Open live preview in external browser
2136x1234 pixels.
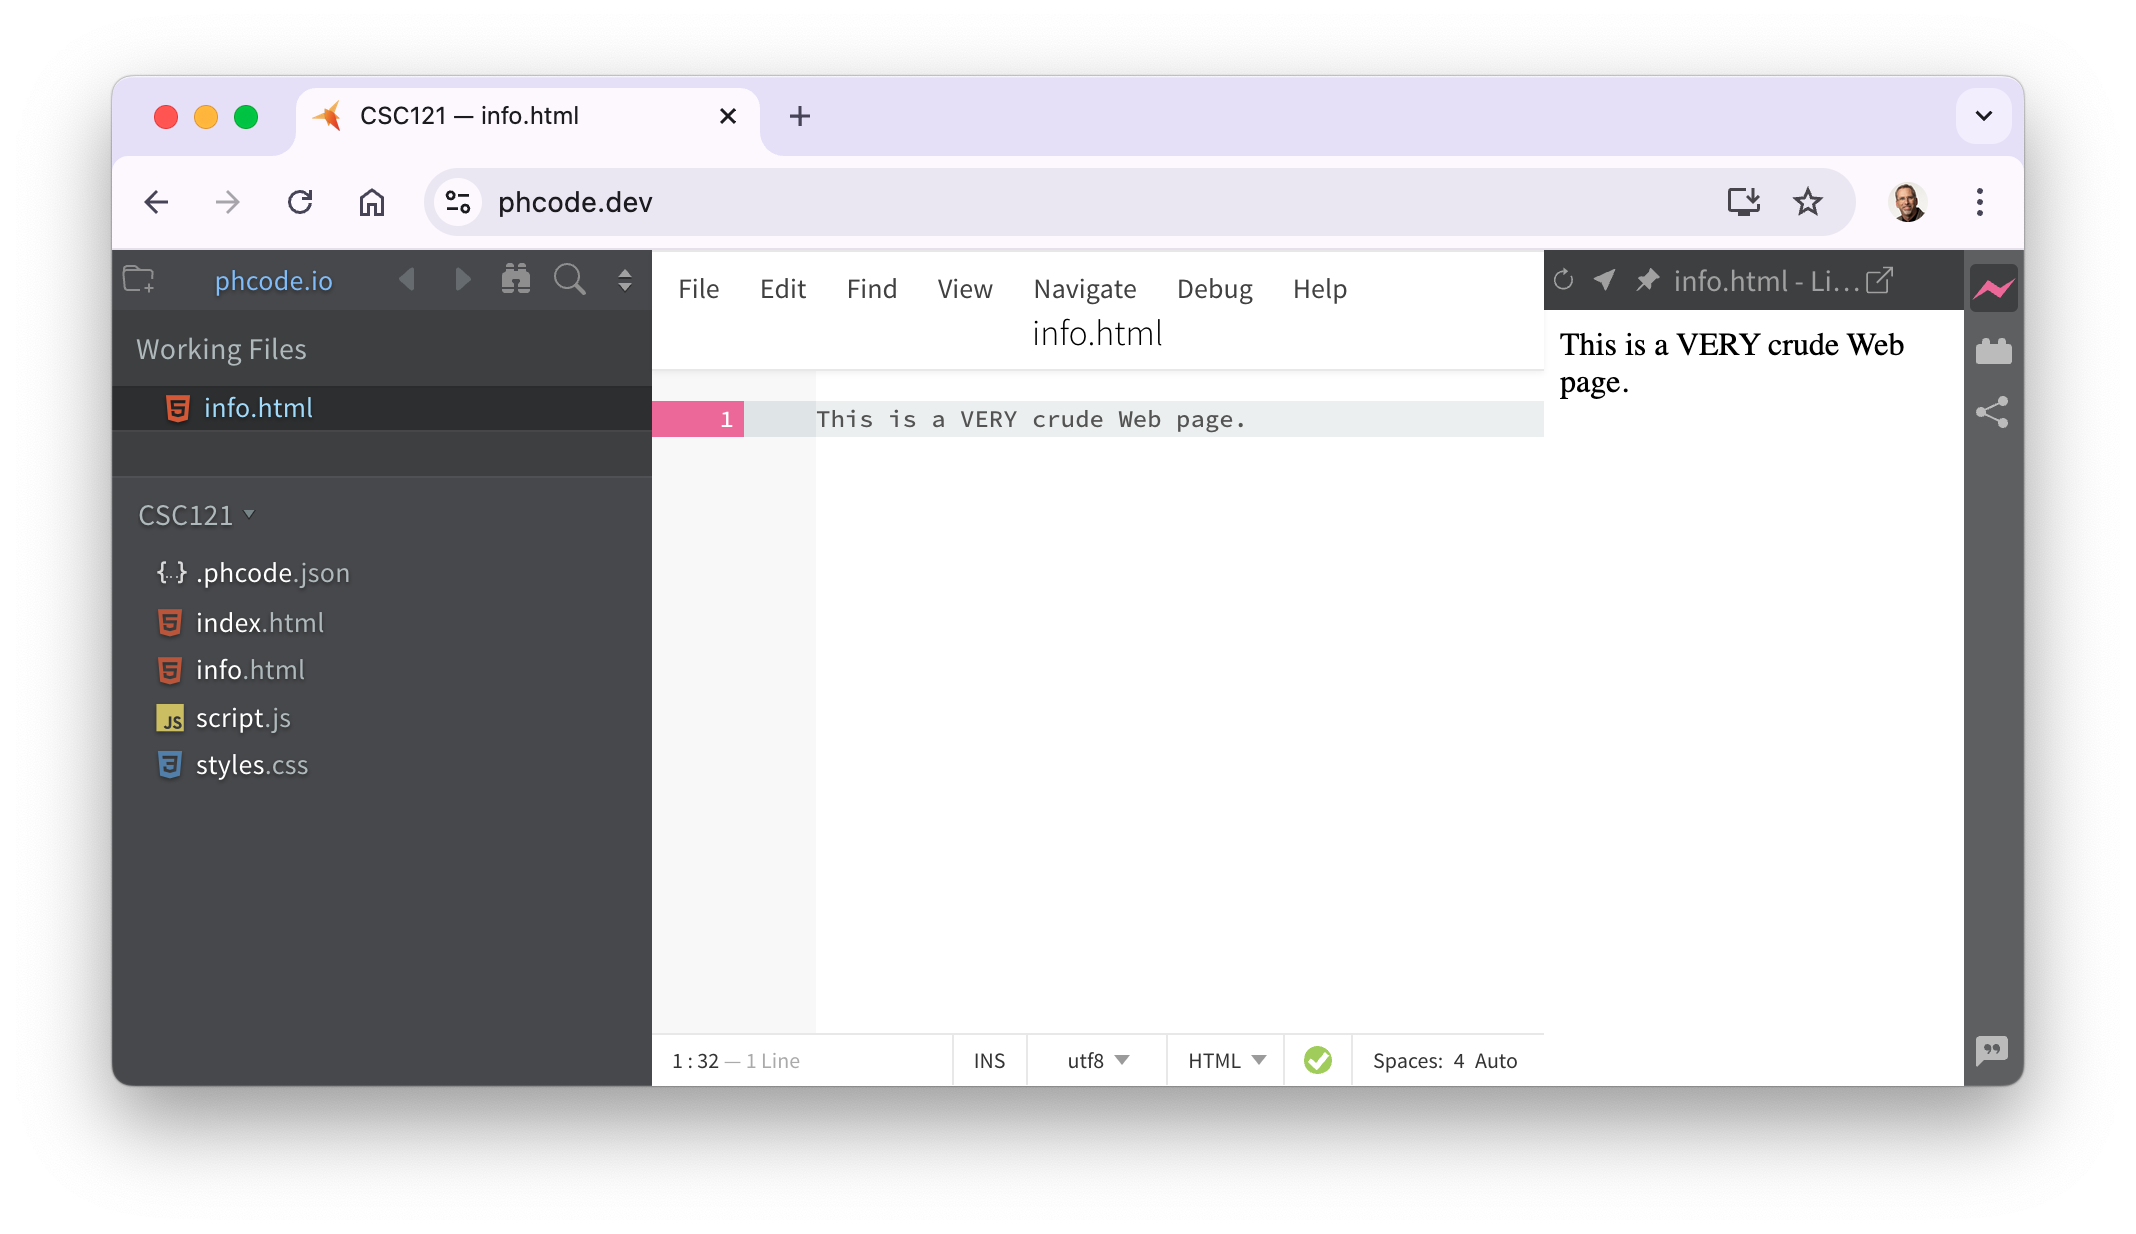(1880, 280)
